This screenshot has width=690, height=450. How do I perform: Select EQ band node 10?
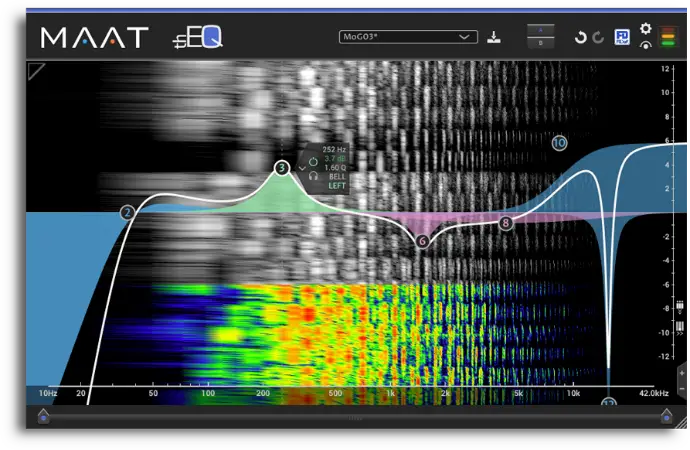(x=559, y=143)
